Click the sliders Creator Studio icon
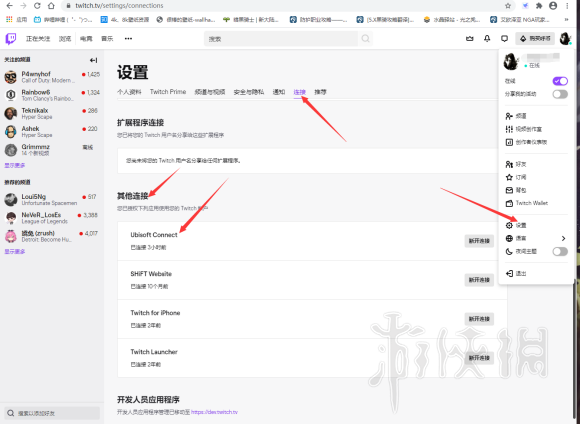 point(509,129)
